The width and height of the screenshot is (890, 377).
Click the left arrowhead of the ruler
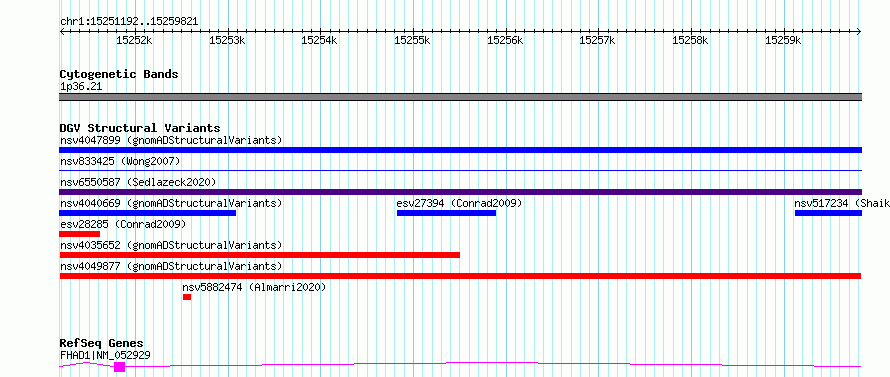tap(62, 32)
